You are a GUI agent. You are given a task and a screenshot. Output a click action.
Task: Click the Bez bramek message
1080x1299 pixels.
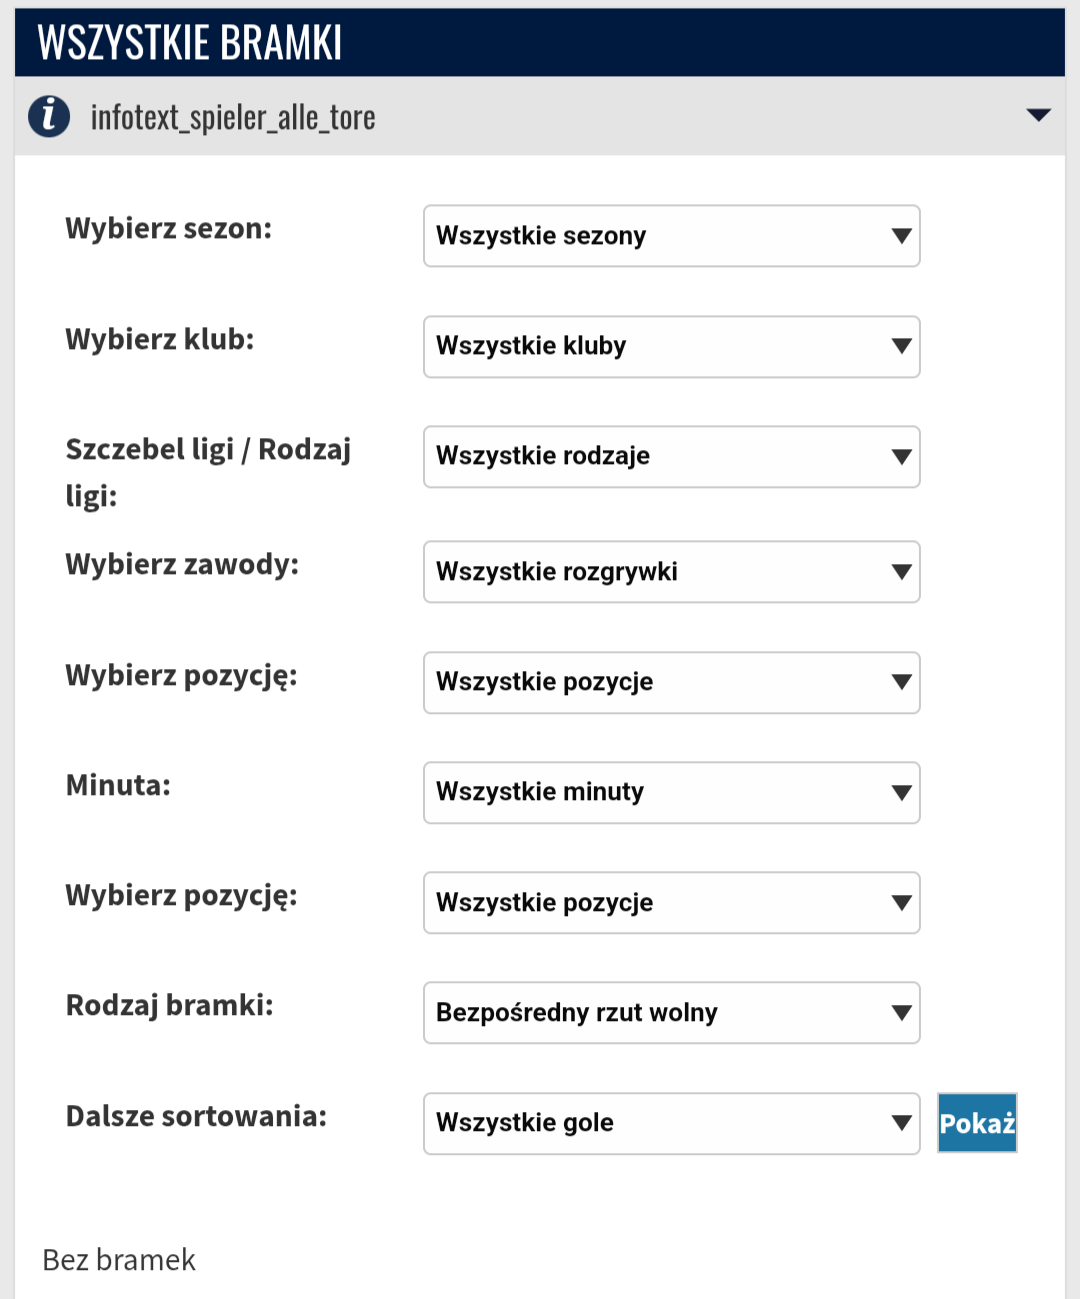[119, 1260]
